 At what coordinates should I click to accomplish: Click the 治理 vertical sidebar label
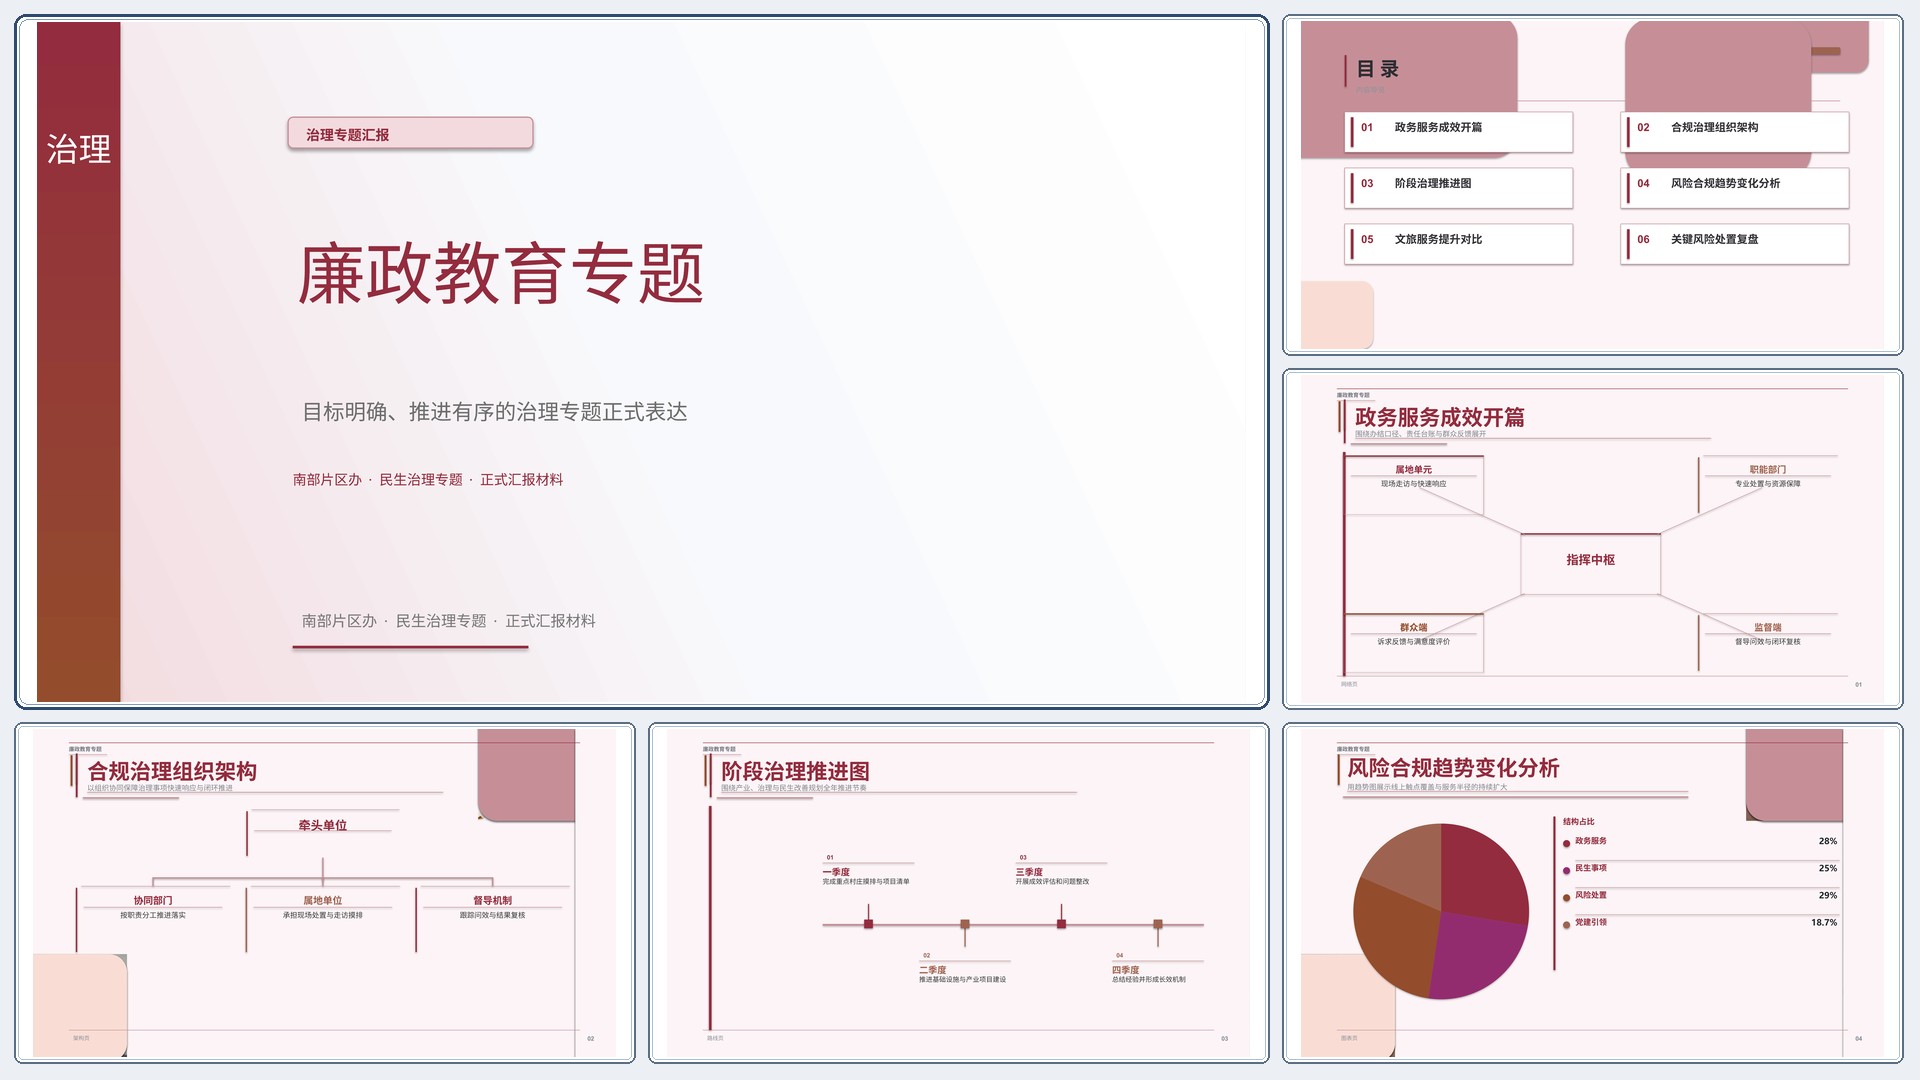click(x=78, y=149)
